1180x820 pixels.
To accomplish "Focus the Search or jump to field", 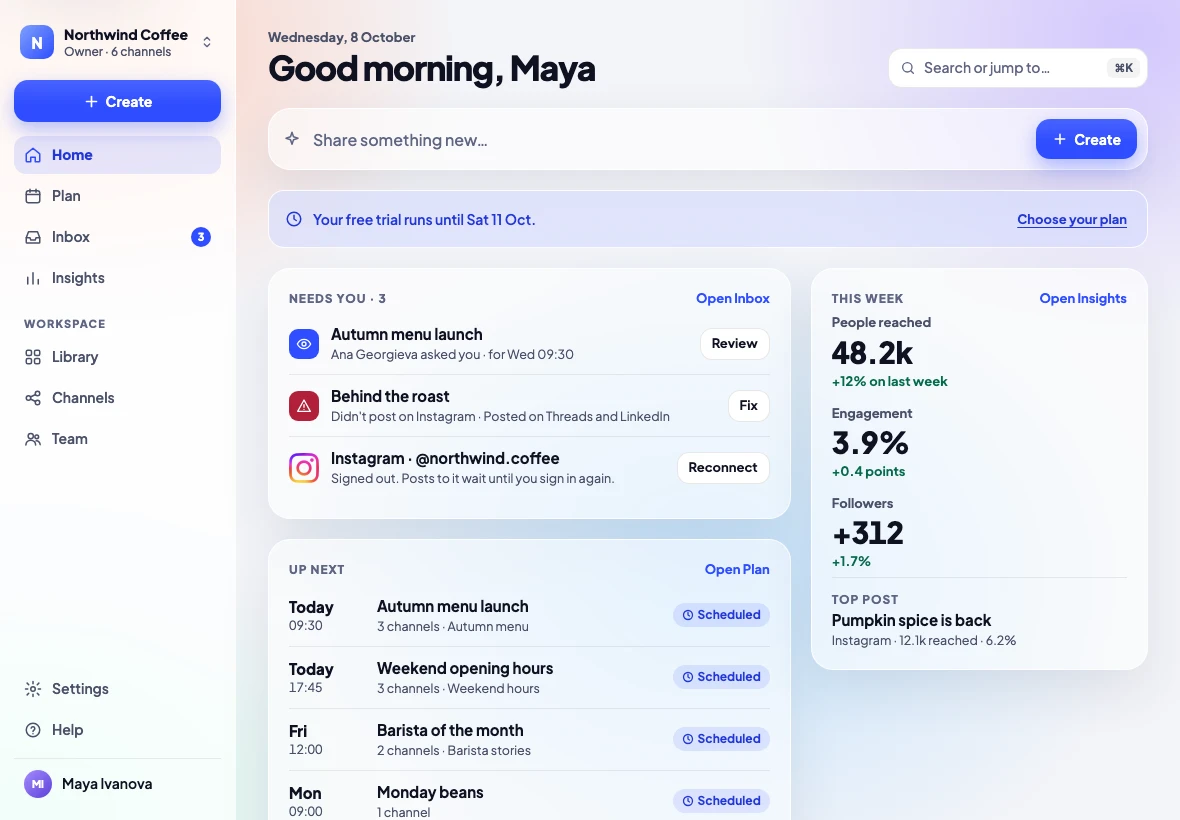I will pyautogui.click(x=1017, y=68).
